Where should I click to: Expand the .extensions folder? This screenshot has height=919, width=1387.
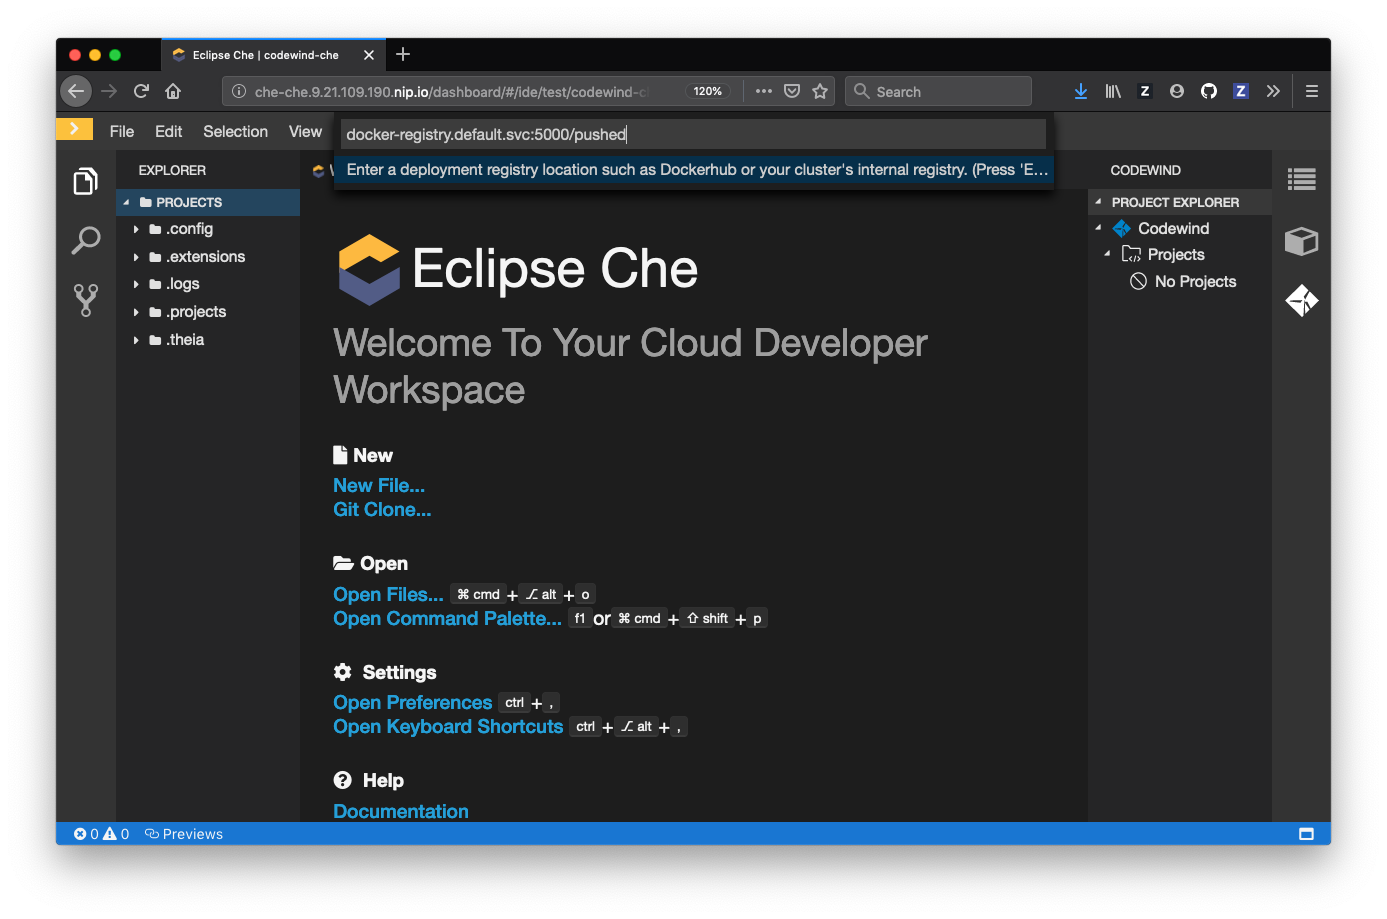coord(136,257)
